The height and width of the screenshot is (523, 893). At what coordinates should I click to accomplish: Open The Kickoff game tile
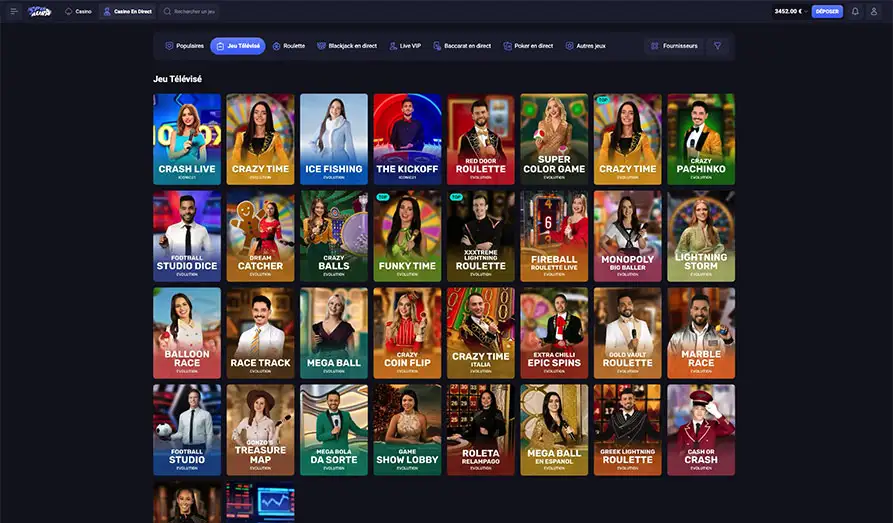click(407, 139)
